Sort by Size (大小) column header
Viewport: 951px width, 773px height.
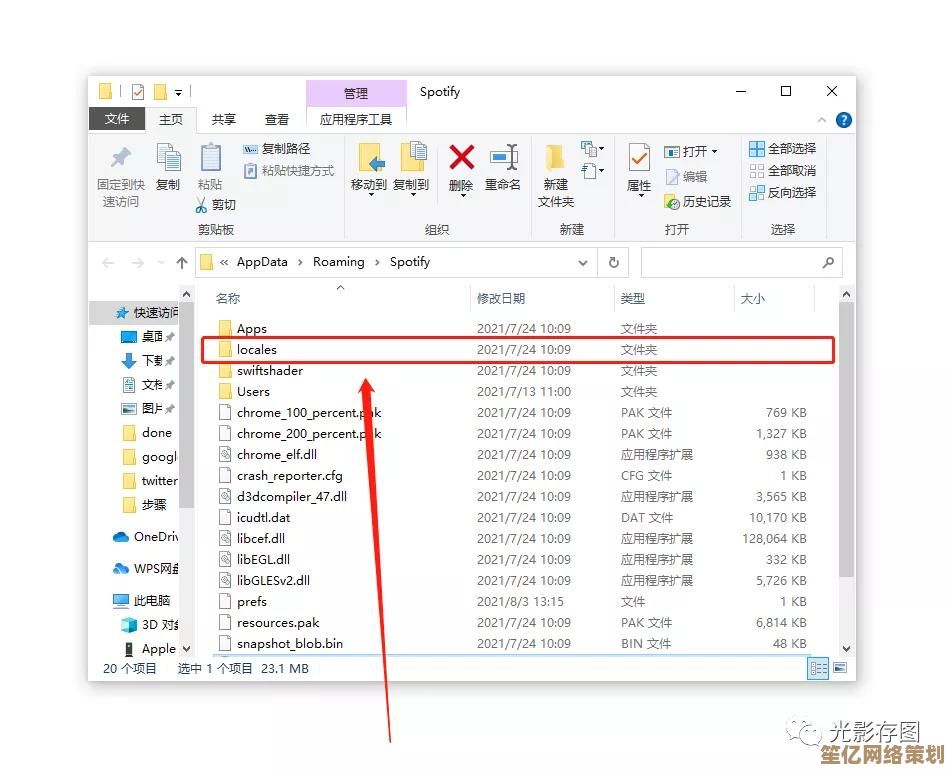click(753, 298)
